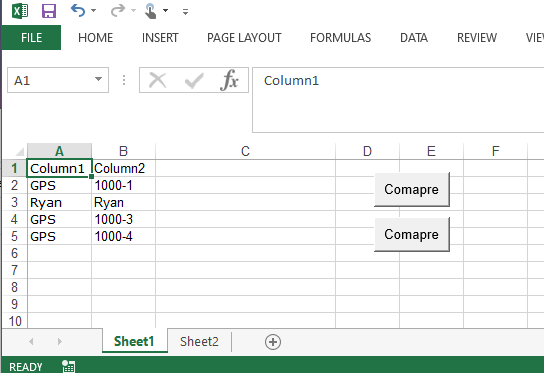Select column B header
The image size is (544, 373).
pyautogui.click(x=124, y=151)
